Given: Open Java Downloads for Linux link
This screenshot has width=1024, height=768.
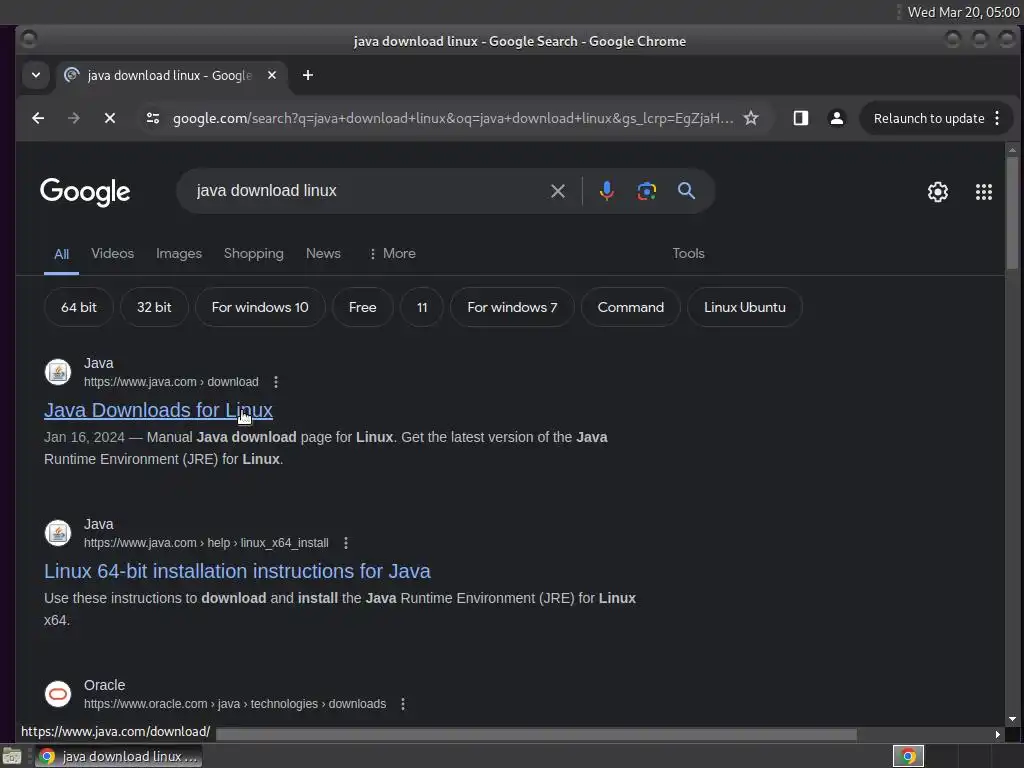Looking at the screenshot, I should 158,410.
